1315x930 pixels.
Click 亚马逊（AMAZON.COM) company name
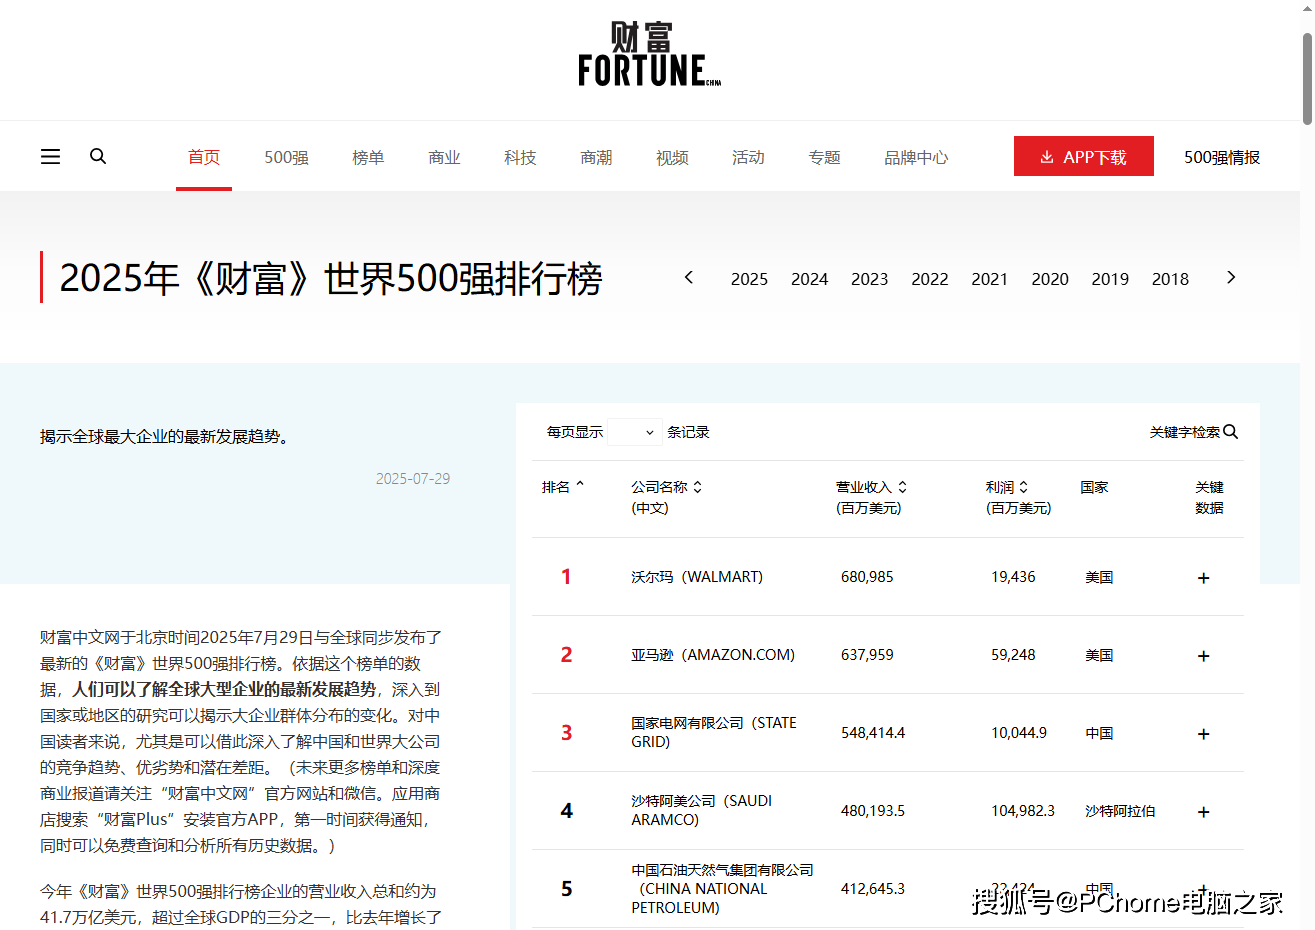coord(713,655)
